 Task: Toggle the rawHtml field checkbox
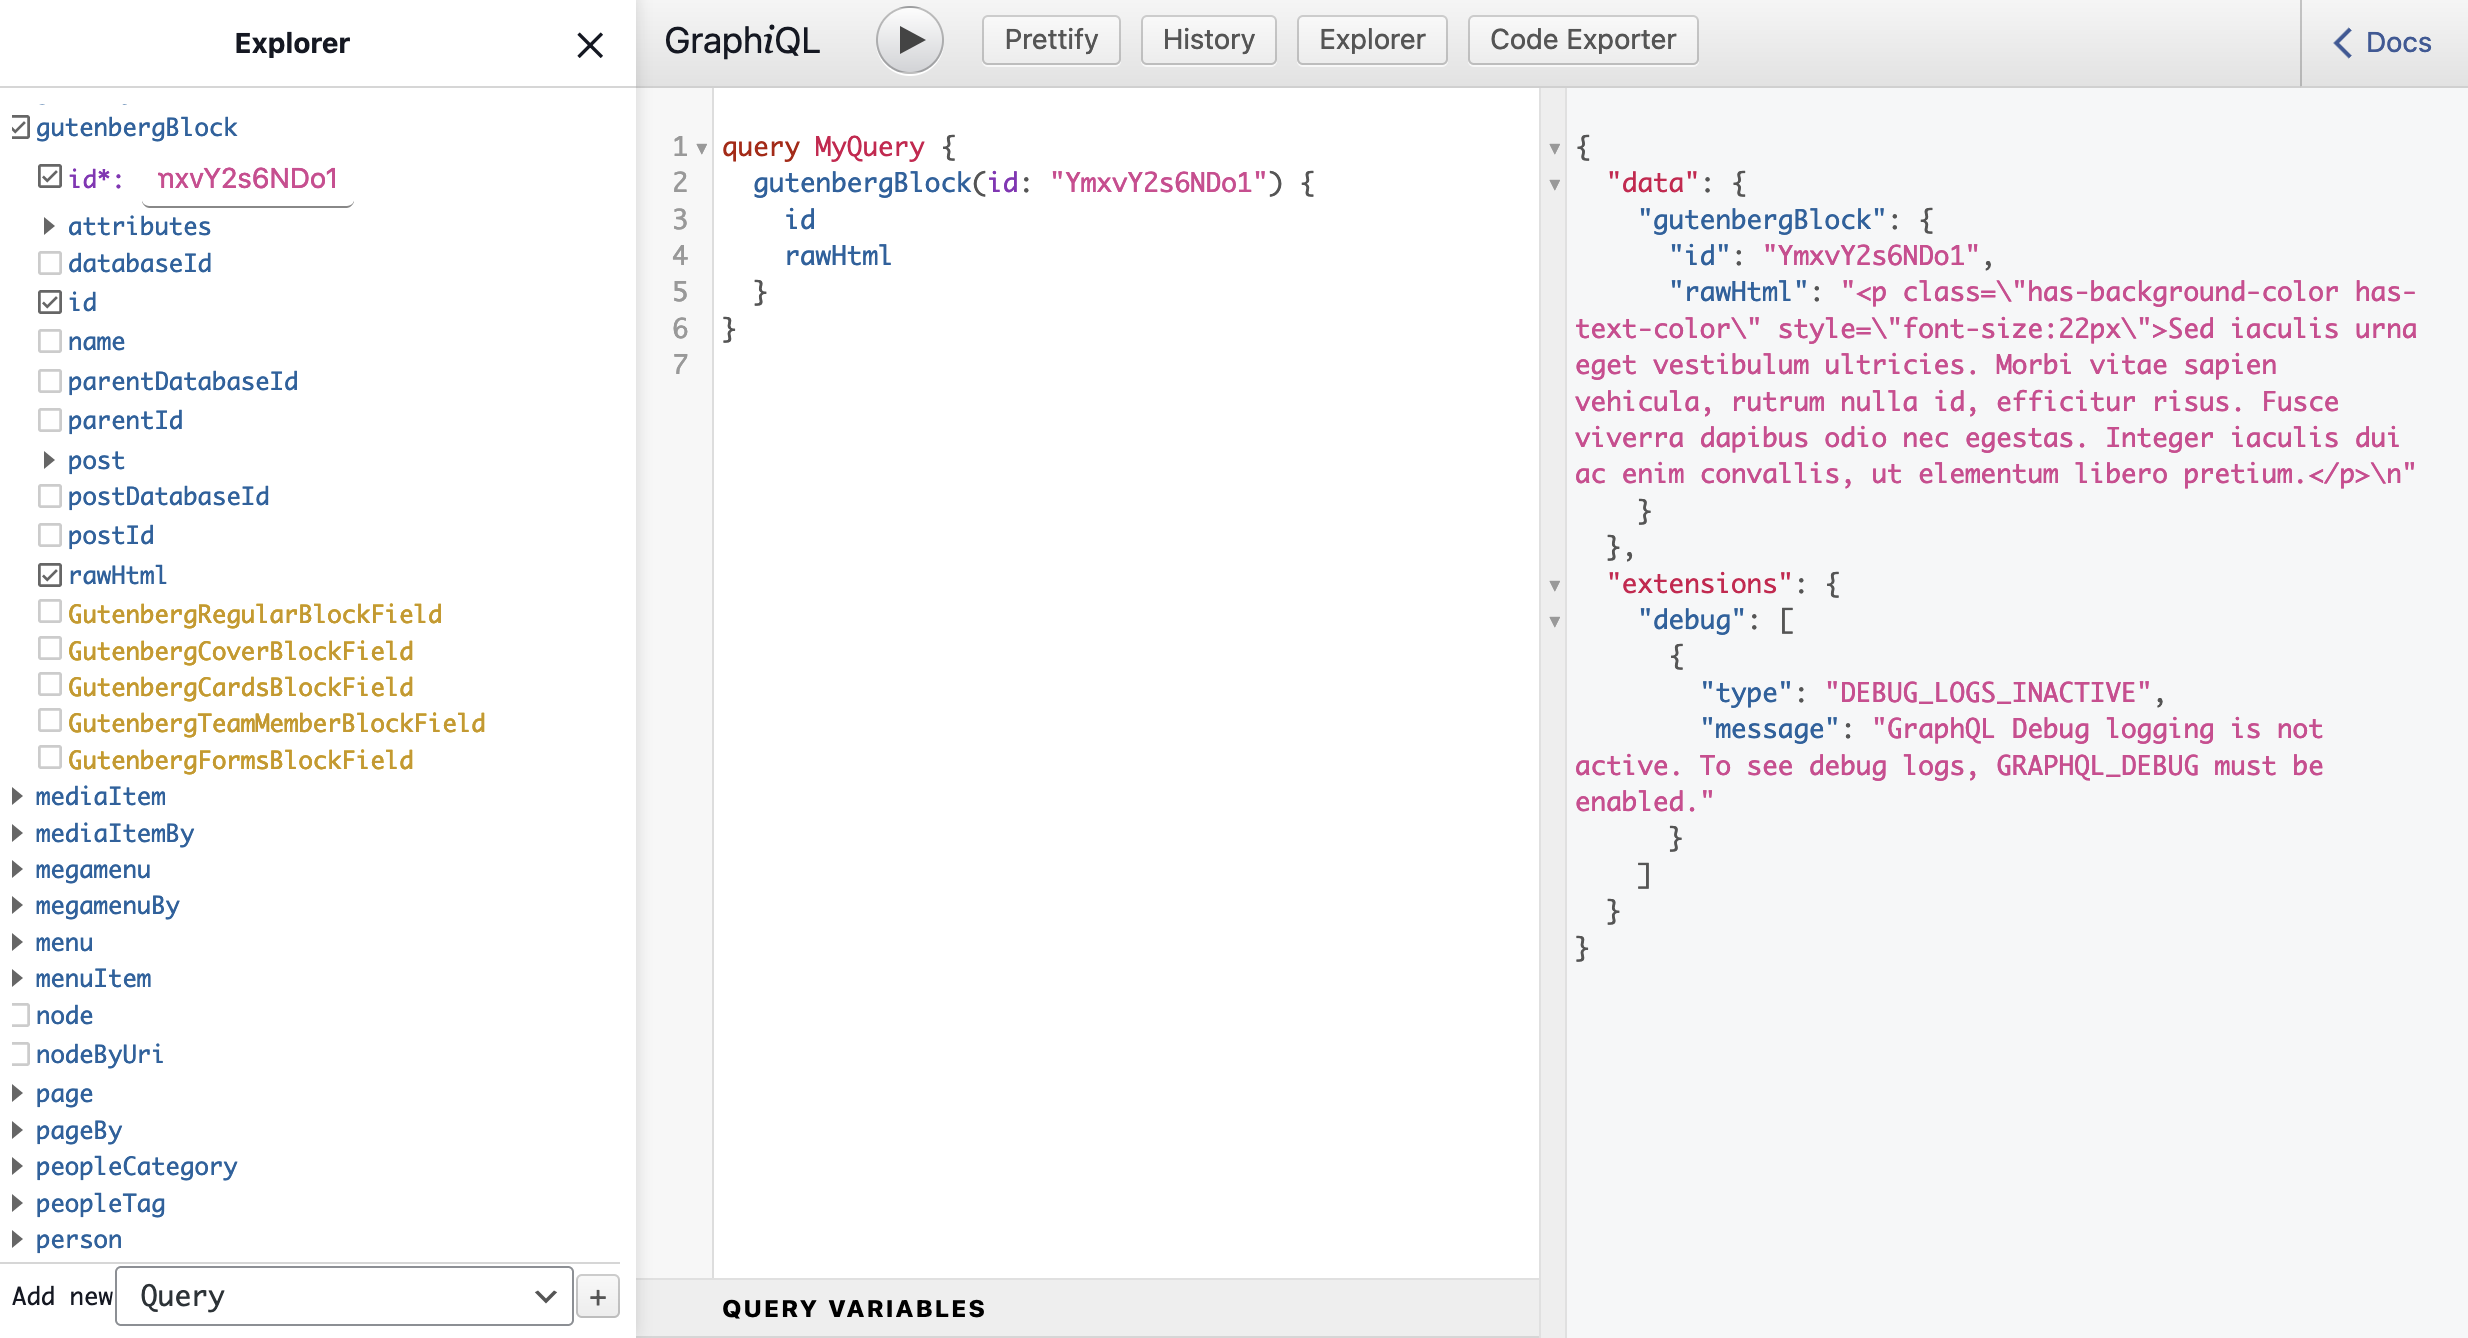pos(49,575)
